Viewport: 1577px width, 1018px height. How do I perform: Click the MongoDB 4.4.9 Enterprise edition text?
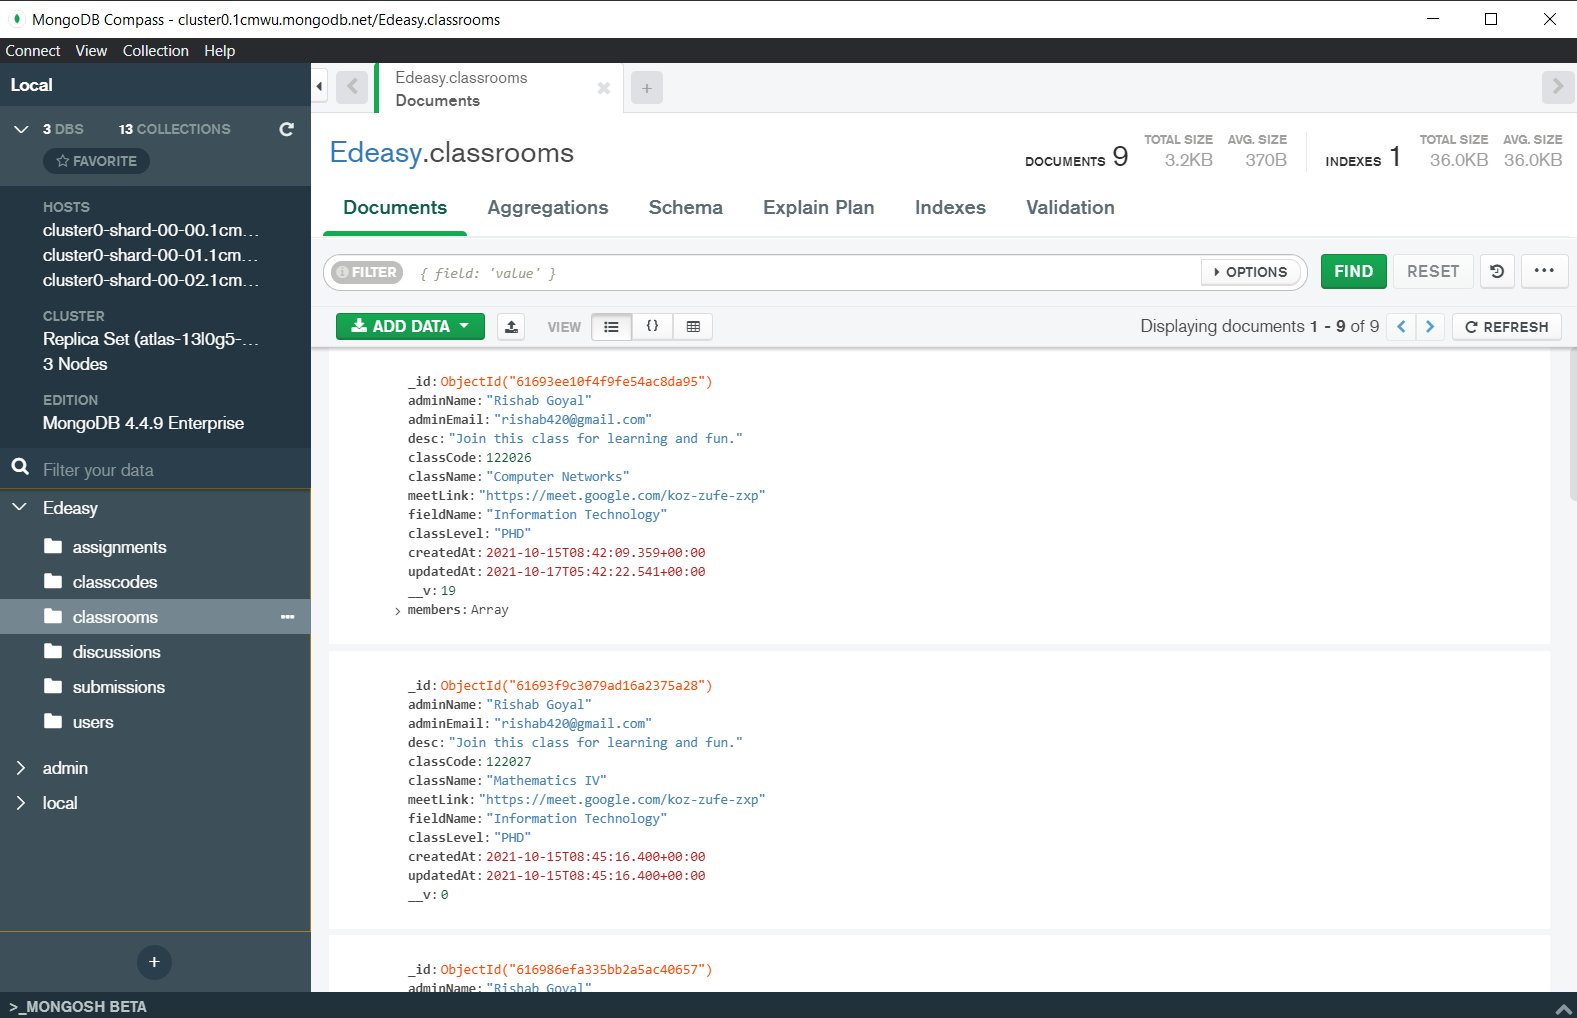click(143, 423)
